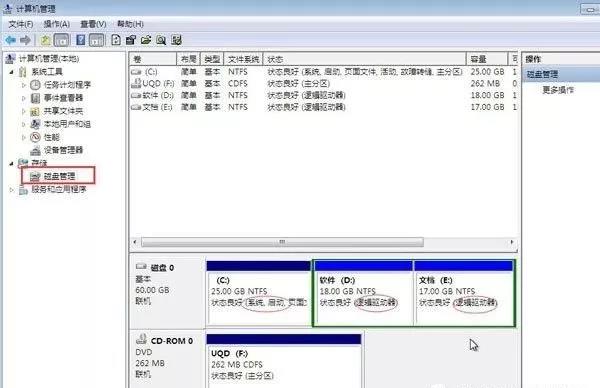Select the UQD (F:) block on CD-ROM 0
This screenshot has width=600, height=388.
point(284,361)
